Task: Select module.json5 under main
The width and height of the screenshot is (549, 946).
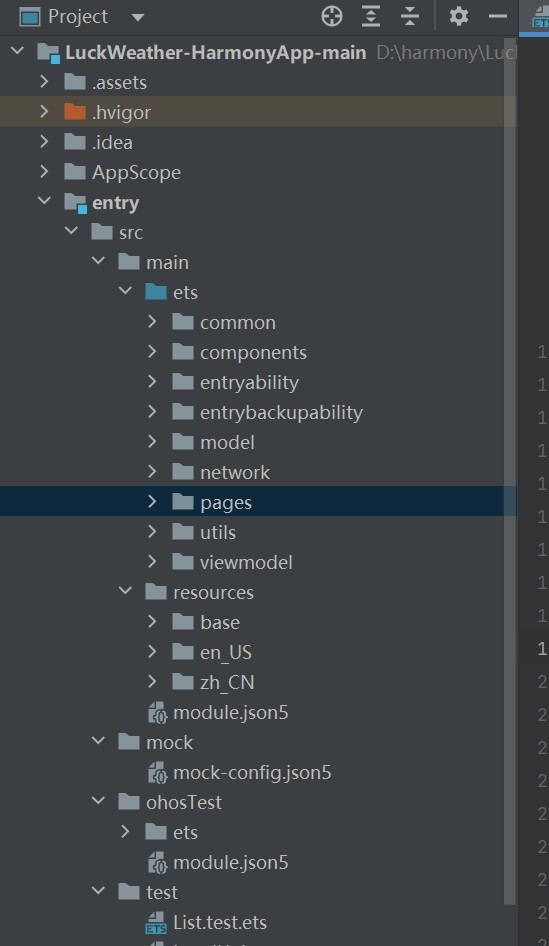Action: click(x=230, y=713)
